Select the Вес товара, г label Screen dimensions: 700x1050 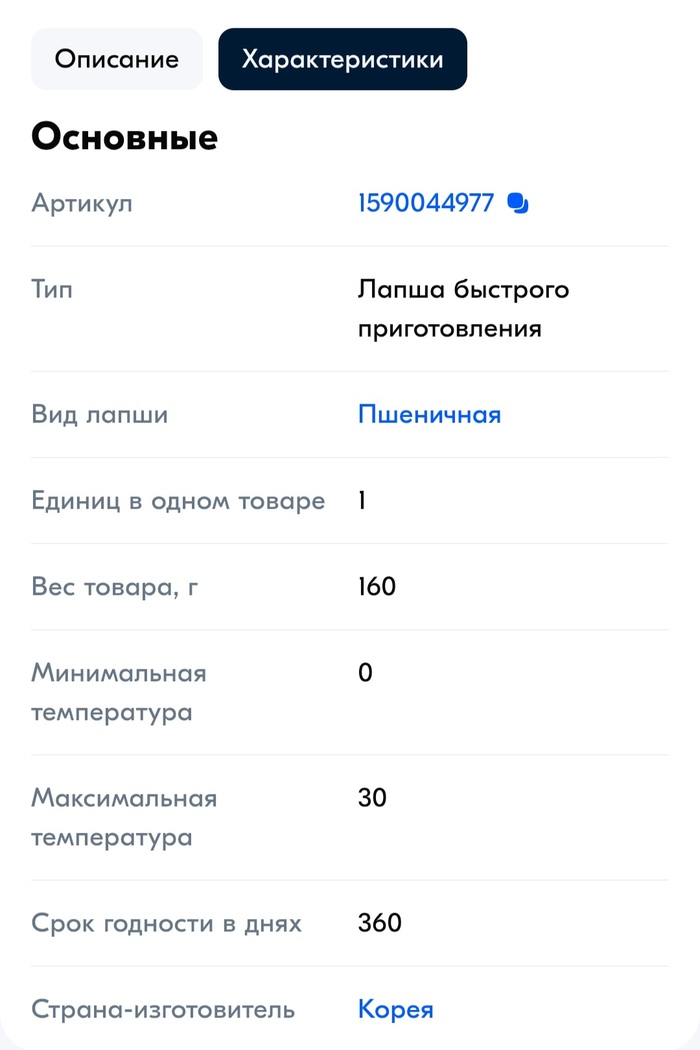pos(114,586)
